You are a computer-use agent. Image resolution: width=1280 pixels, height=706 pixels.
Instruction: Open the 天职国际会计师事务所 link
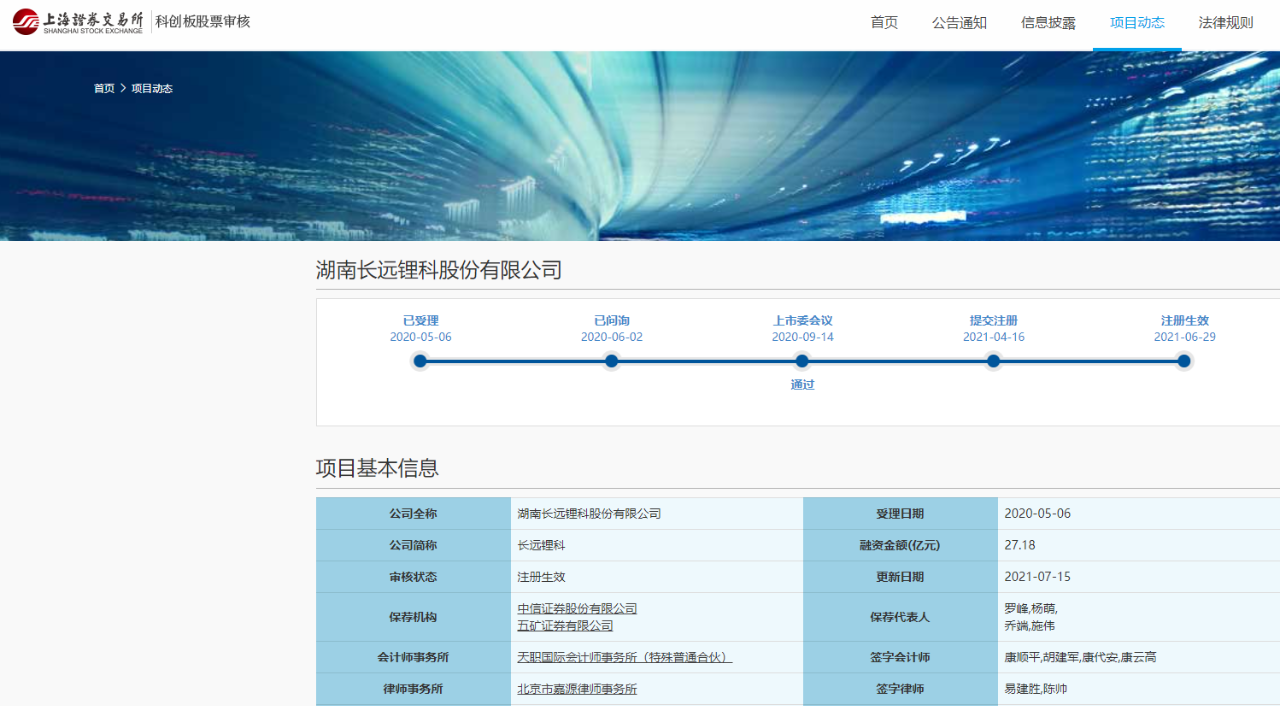point(624,658)
